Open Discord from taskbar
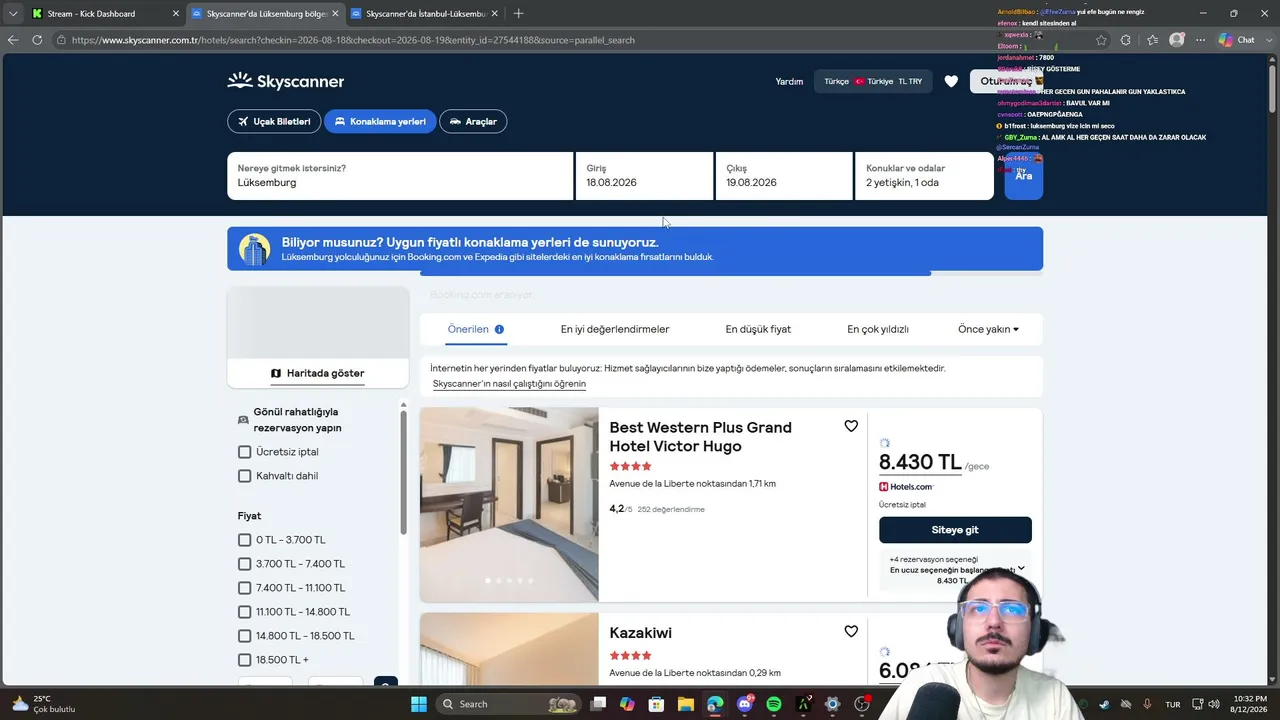The width and height of the screenshot is (1280, 720). [x=744, y=704]
